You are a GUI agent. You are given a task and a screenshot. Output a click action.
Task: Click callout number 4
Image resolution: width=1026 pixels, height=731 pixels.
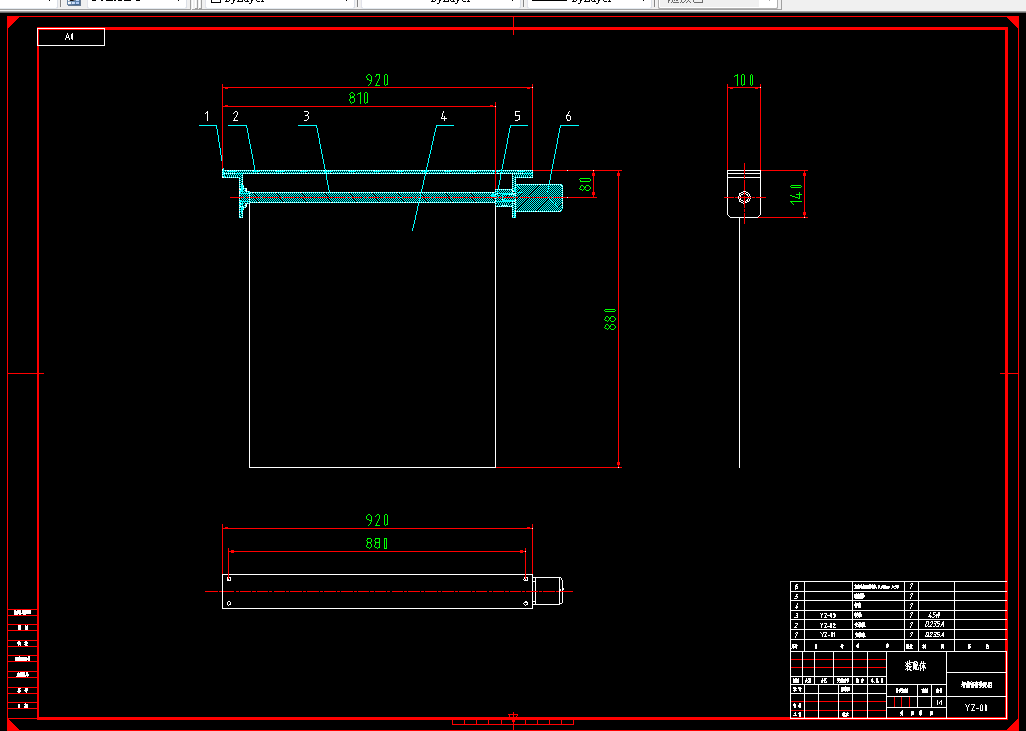444,116
